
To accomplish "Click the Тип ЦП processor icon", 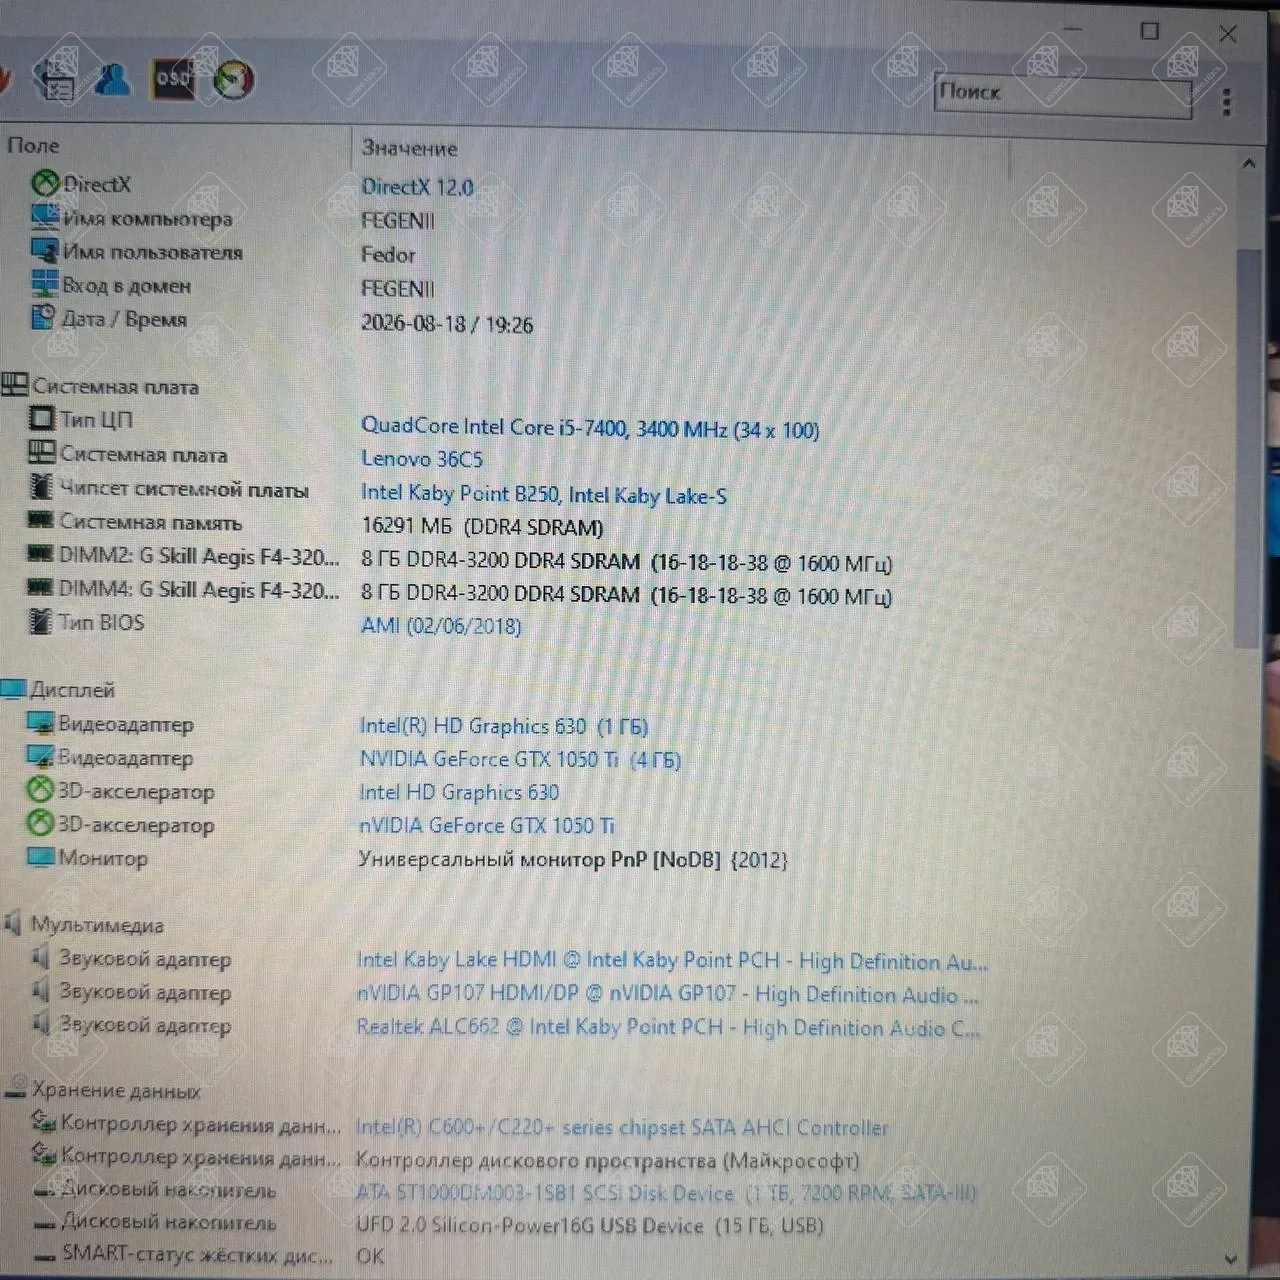I will [42, 418].
